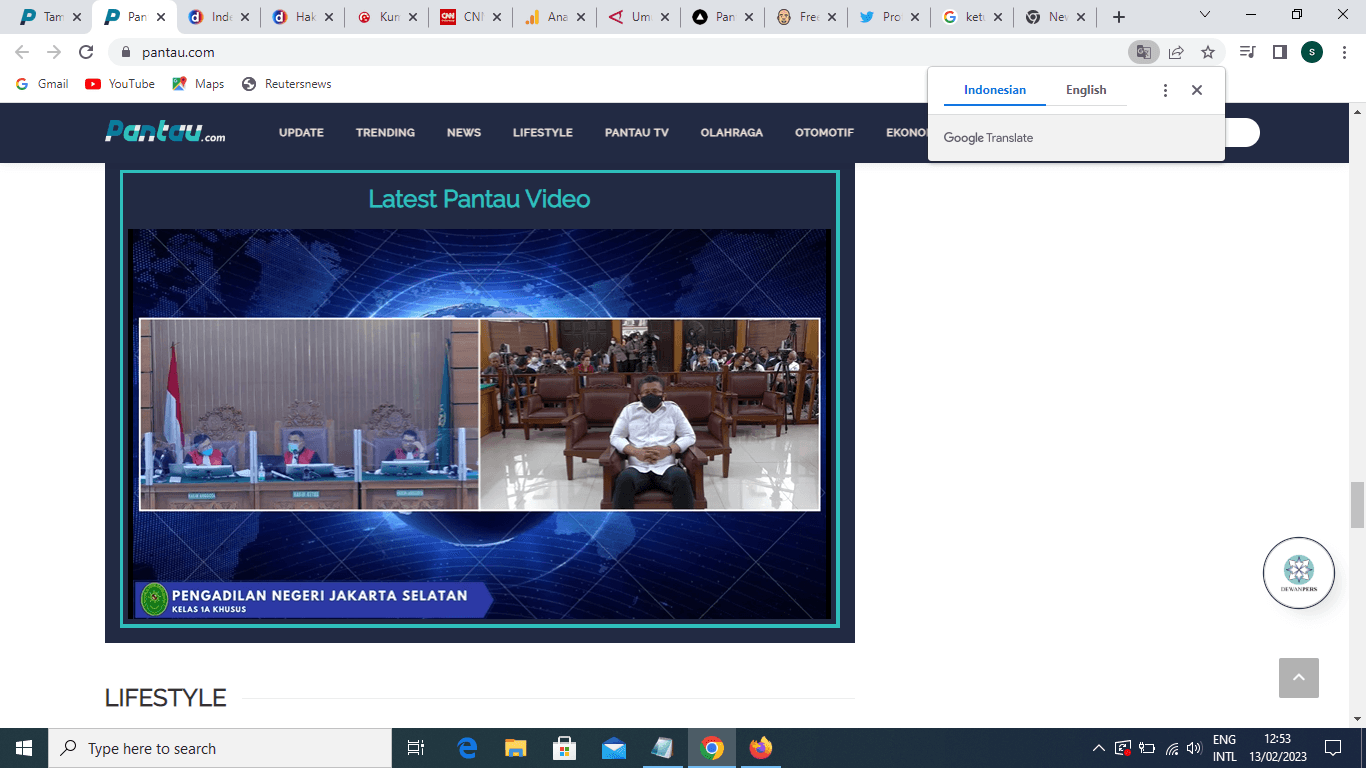Image resolution: width=1366 pixels, height=768 pixels.
Task: Select Indonesian in the translate popup
Action: 994,90
